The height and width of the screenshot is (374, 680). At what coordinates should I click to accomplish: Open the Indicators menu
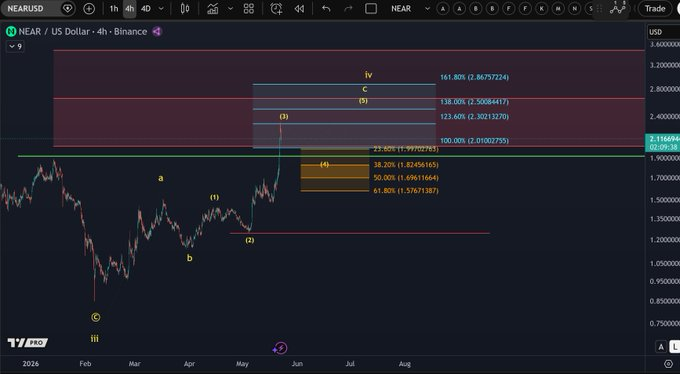pos(212,9)
